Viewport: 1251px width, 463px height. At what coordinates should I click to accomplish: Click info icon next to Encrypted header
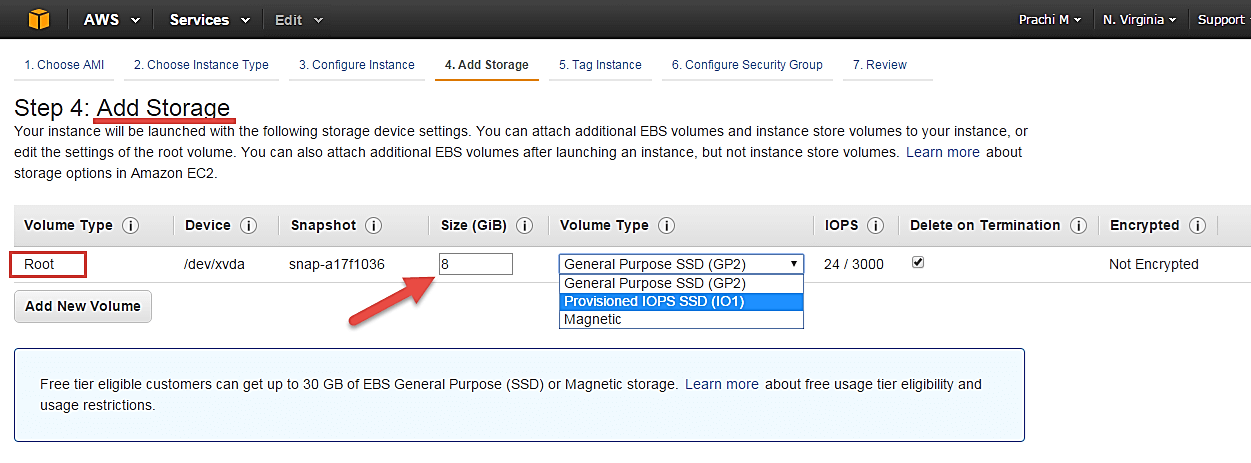[x=1197, y=226]
